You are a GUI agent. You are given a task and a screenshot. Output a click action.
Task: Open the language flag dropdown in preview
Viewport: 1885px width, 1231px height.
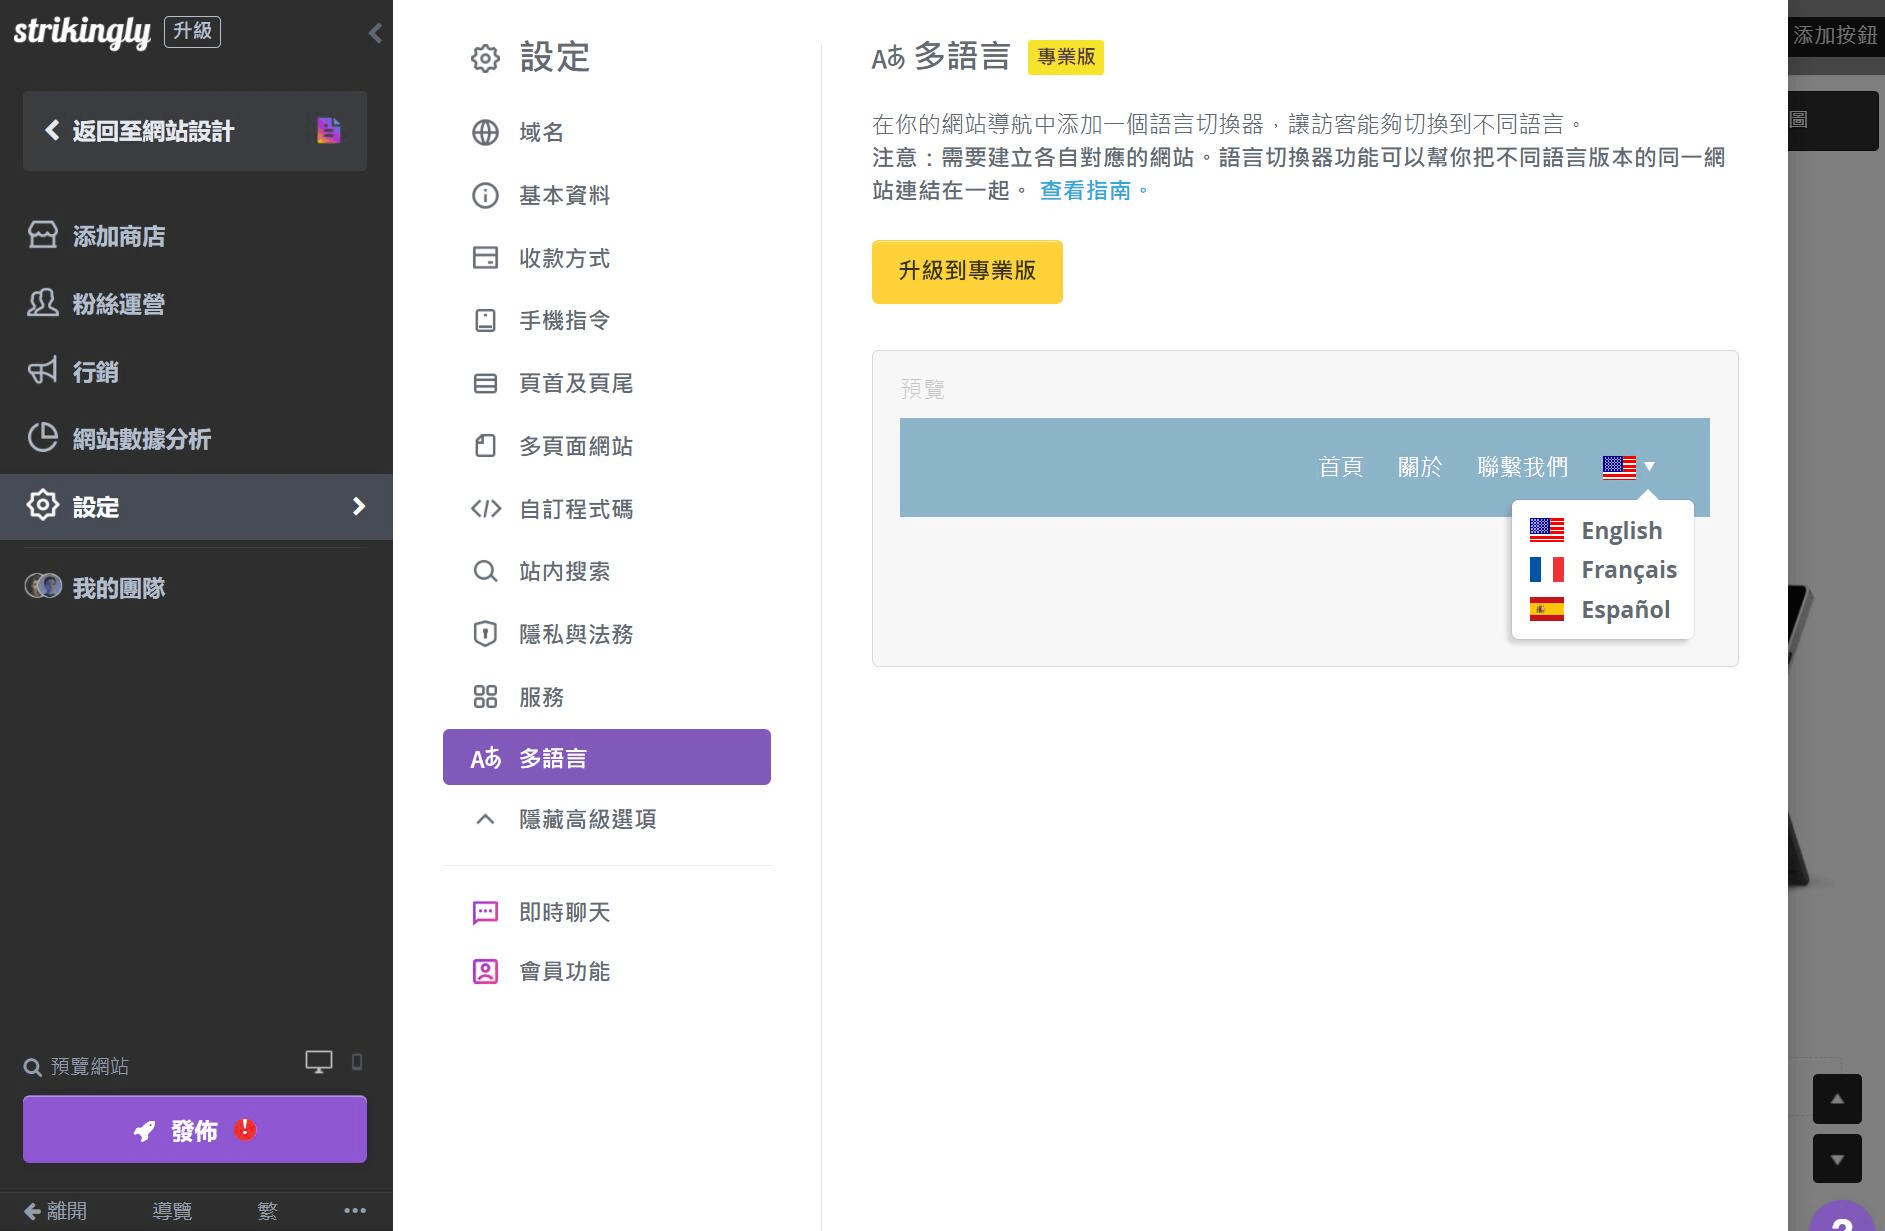[1628, 467]
